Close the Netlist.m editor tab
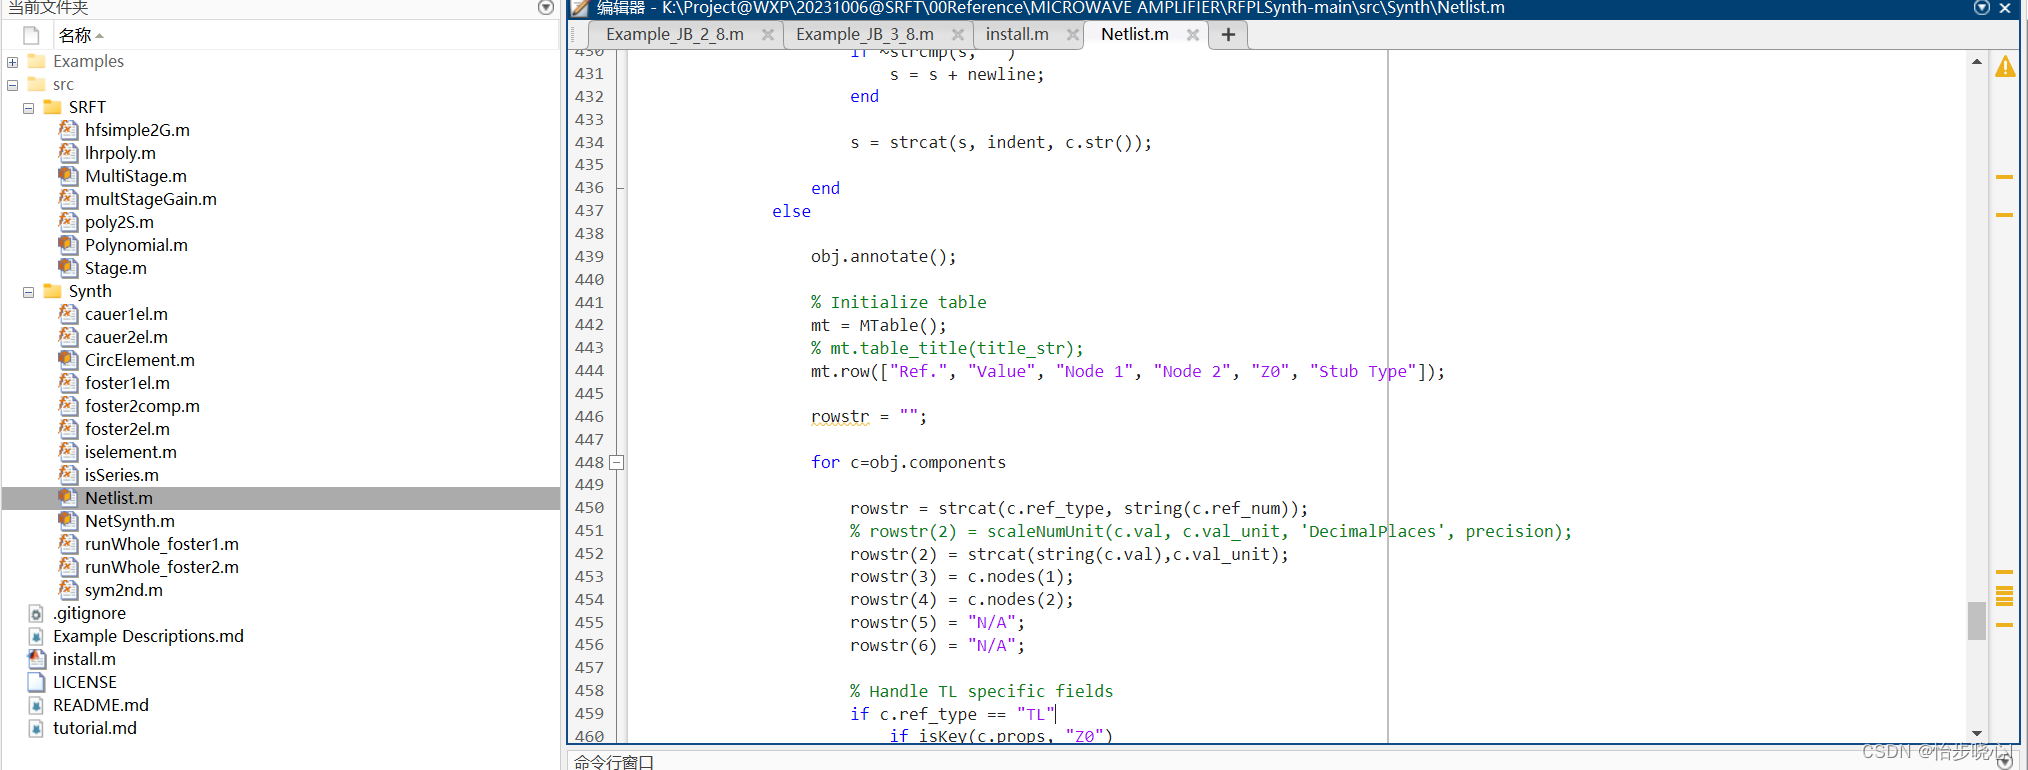The image size is (2028, 770). click(1193, 35)
